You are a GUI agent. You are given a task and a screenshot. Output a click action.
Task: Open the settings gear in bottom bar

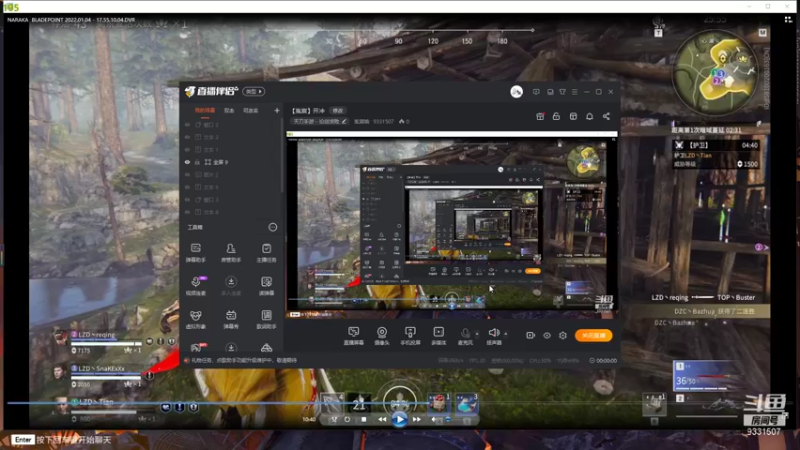(x=563, y=335)
